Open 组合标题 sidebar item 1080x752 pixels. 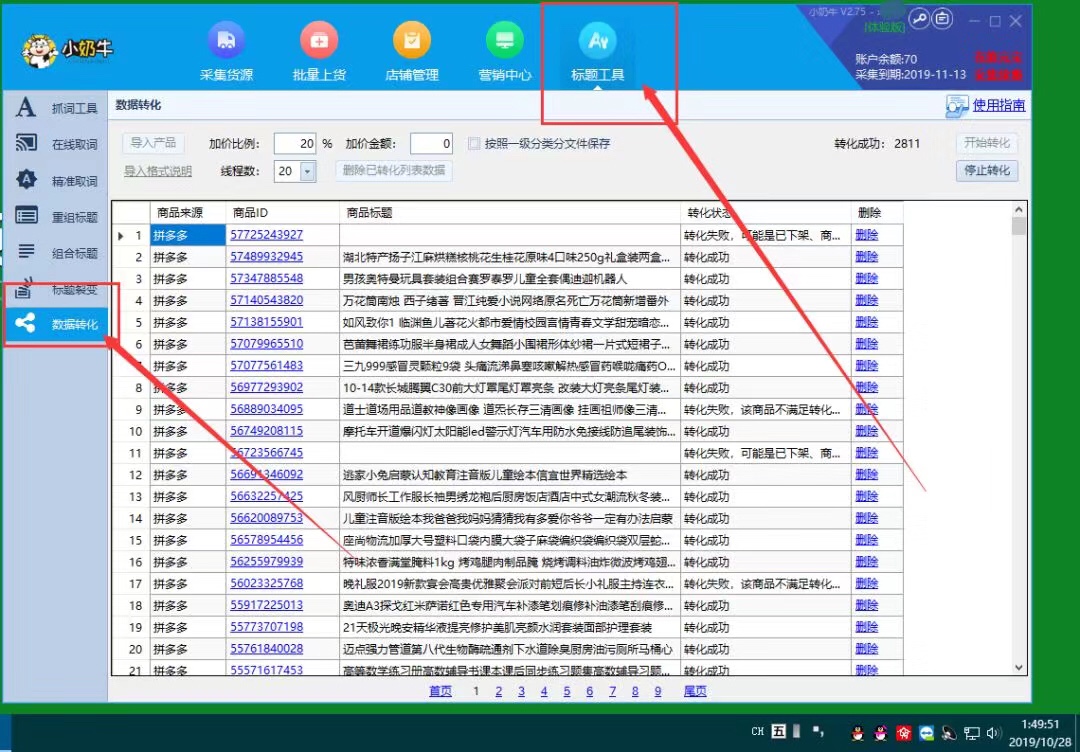56,253
